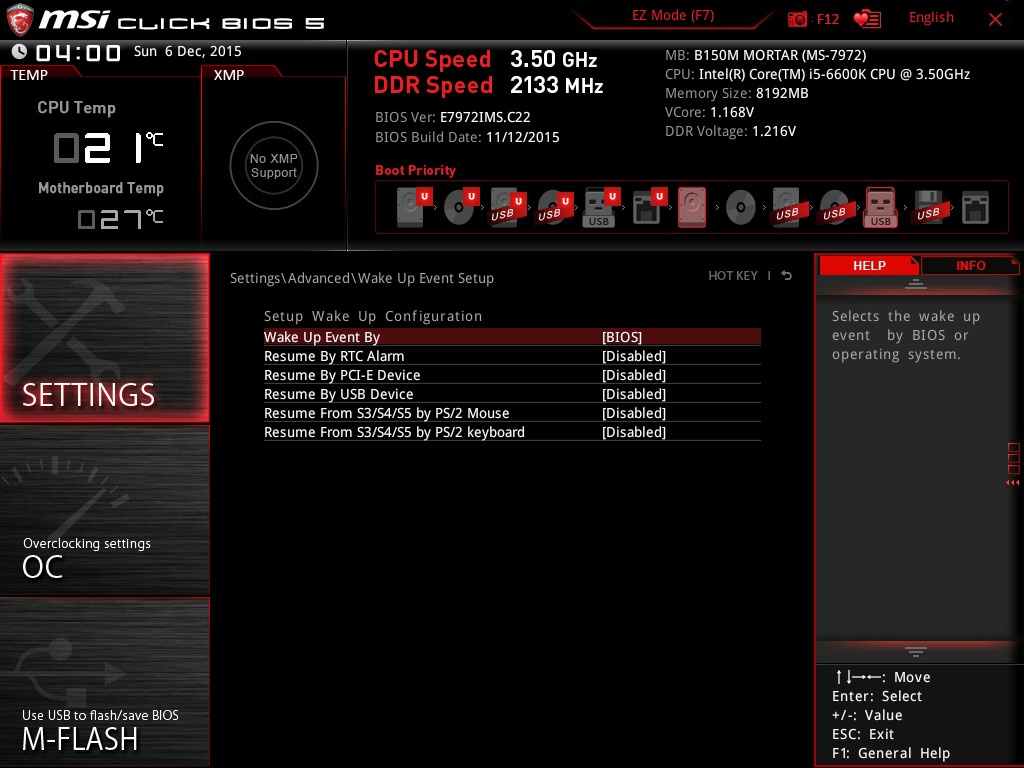Select the Resume By PCI-E Device row label

tap(342, 375)
